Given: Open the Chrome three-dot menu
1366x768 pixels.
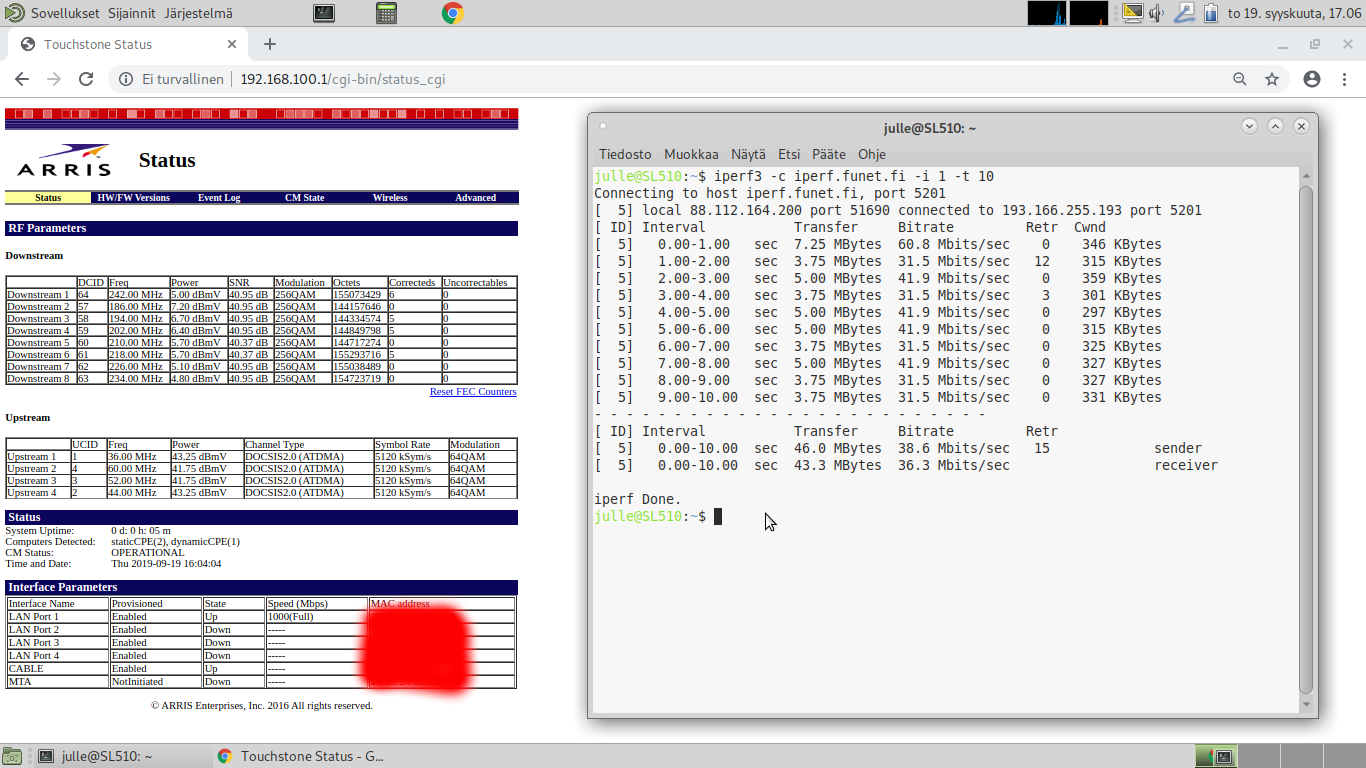Looking at the screenshot, I should (x=1344, y=79).
